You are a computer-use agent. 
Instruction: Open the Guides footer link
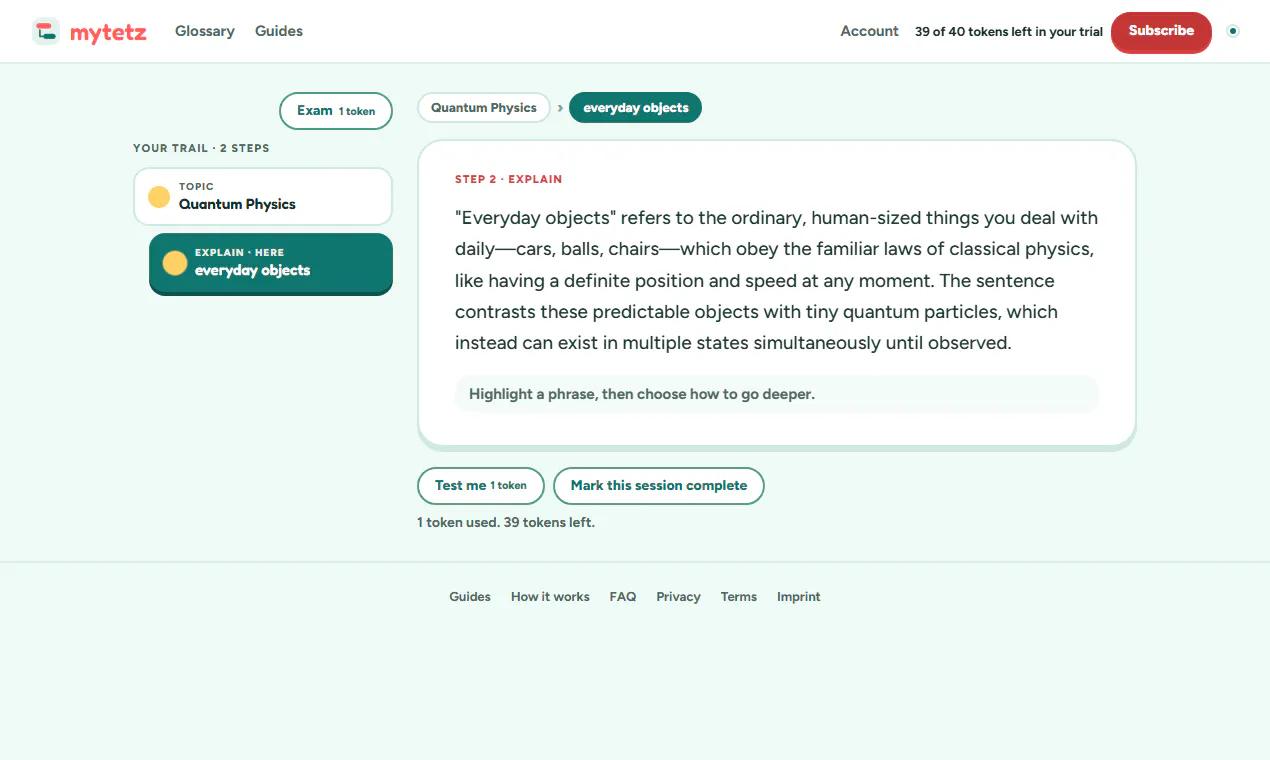470,597
